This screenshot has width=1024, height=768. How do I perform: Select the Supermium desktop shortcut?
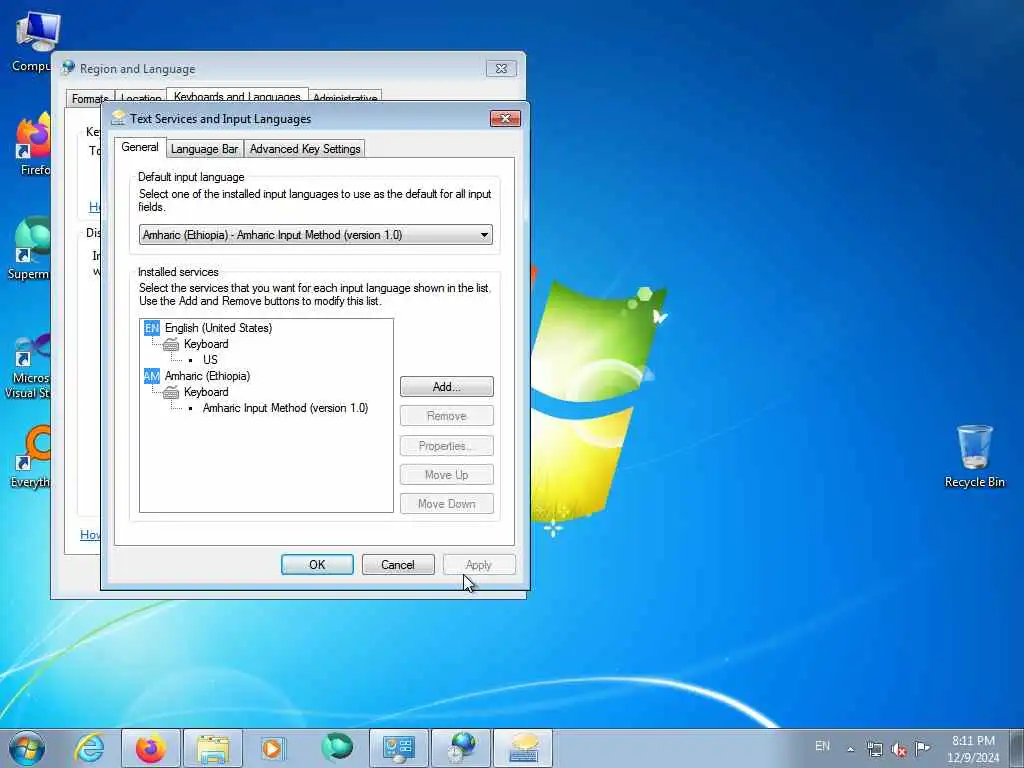pos(29,248)
